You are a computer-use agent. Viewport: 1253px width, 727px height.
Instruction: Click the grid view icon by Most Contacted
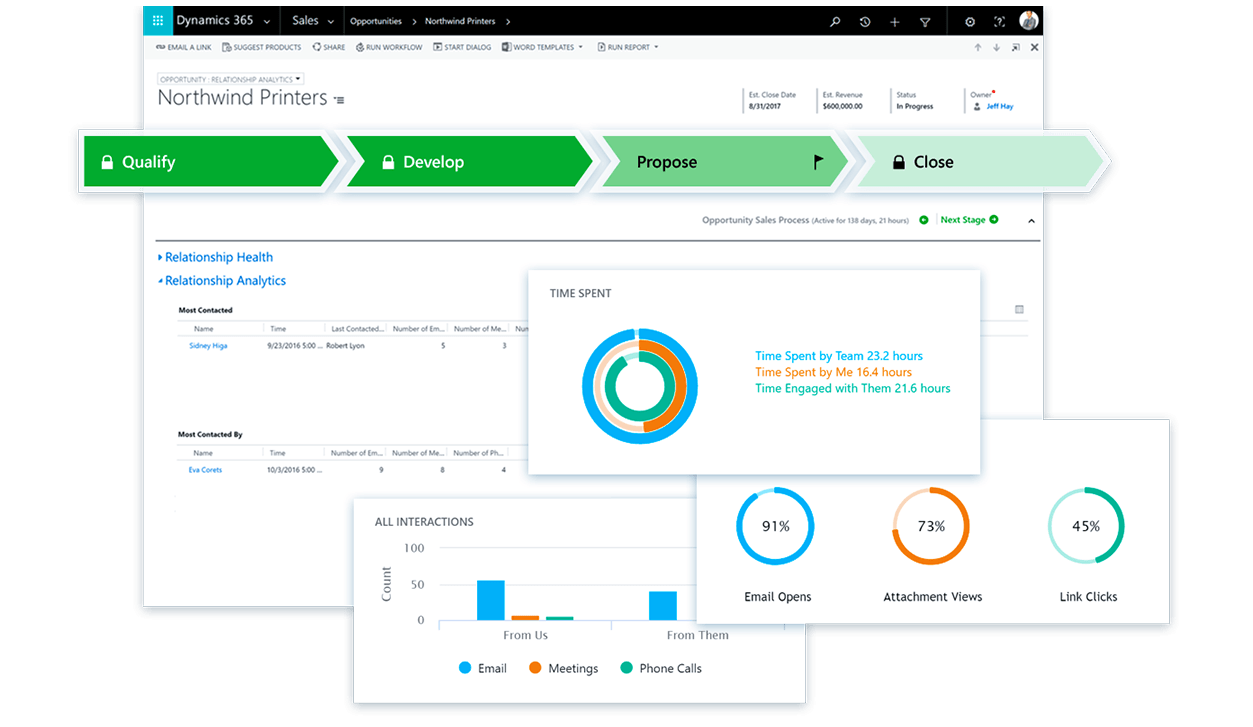pyautogui.click(x=1019, y=310)
